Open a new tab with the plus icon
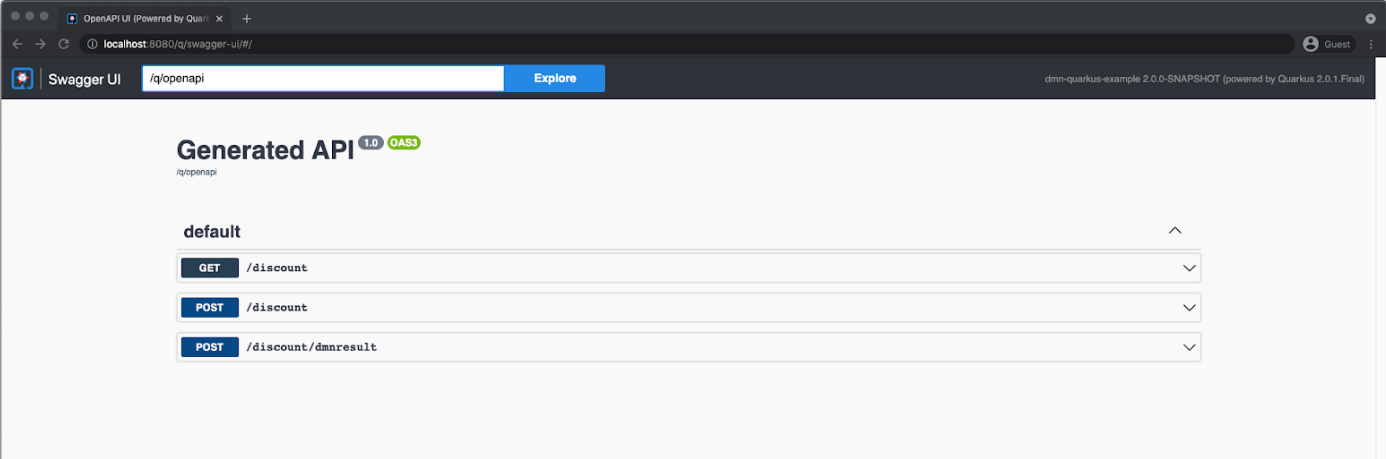This screenshot has width=1386, height=459. coord(247,19)
